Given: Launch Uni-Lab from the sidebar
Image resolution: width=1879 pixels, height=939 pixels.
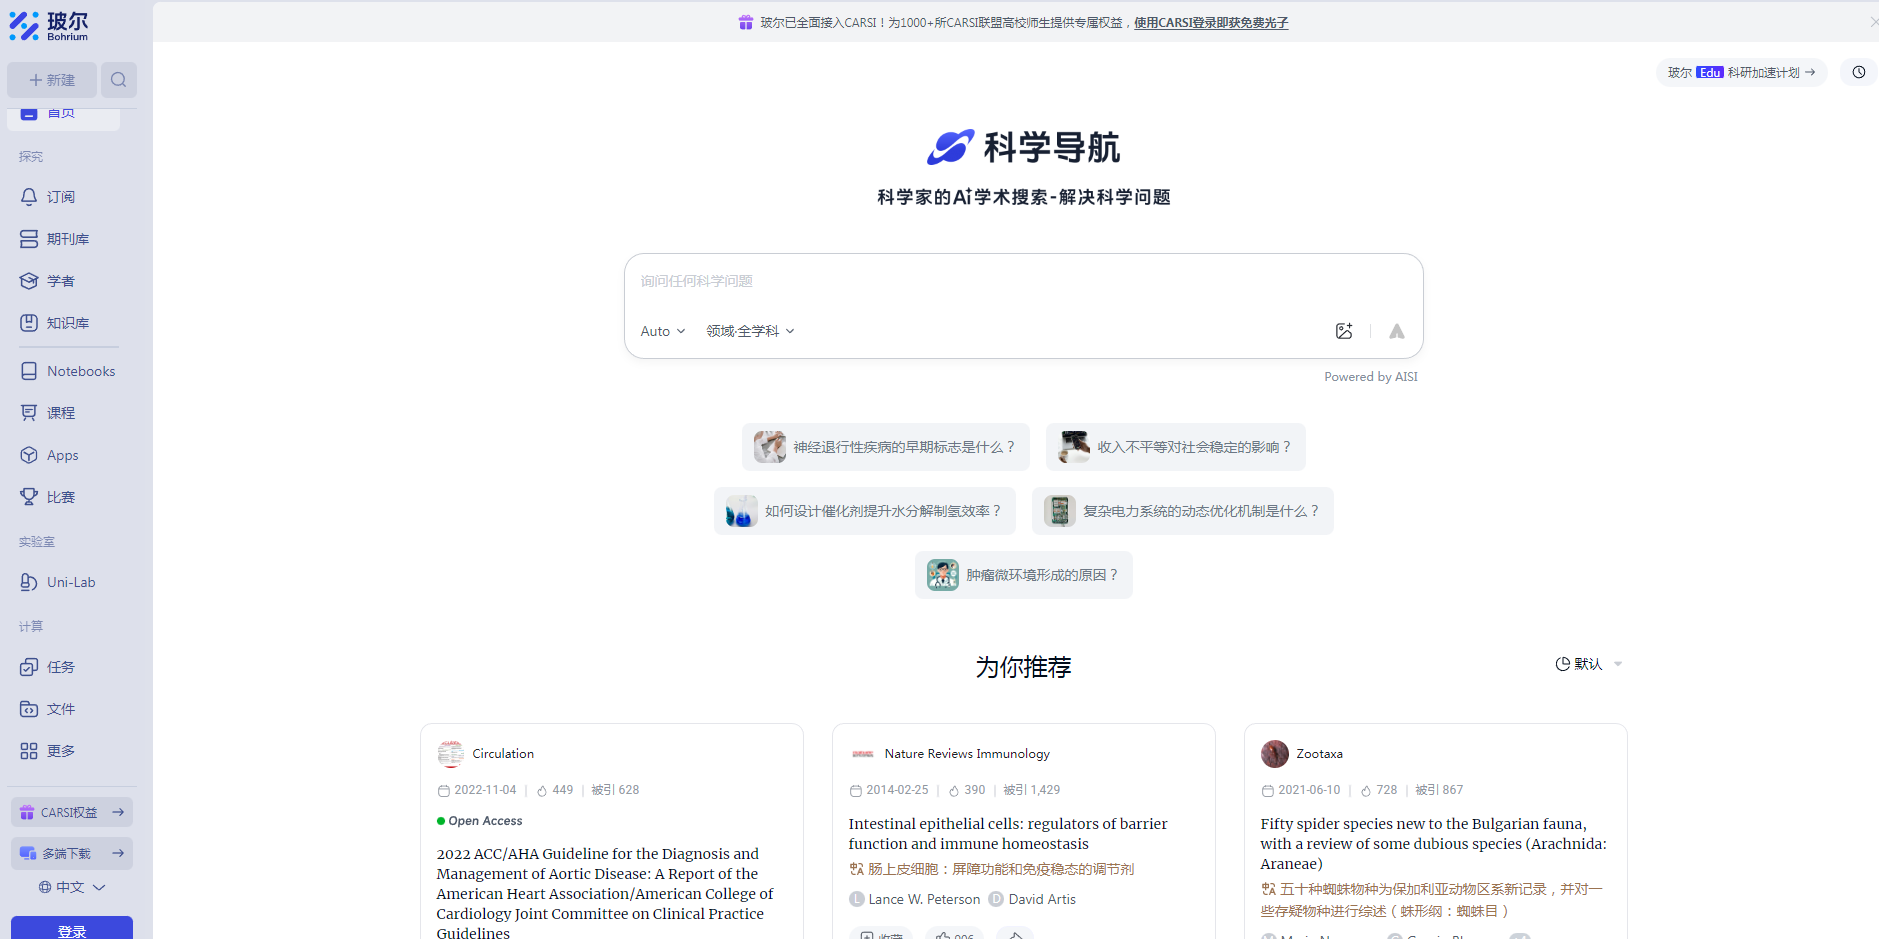Looking at the screenshot, I should point(30,581).
